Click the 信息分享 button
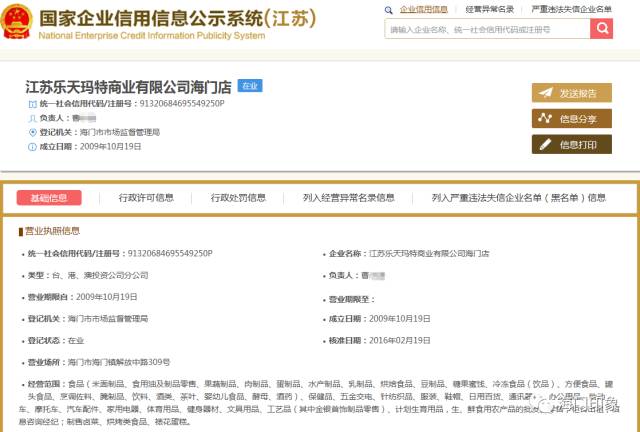 [x=571, y=118]
